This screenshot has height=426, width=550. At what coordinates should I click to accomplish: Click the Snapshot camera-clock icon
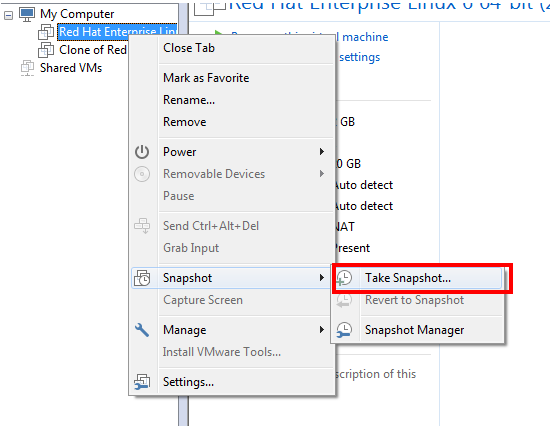click(142, 278)
